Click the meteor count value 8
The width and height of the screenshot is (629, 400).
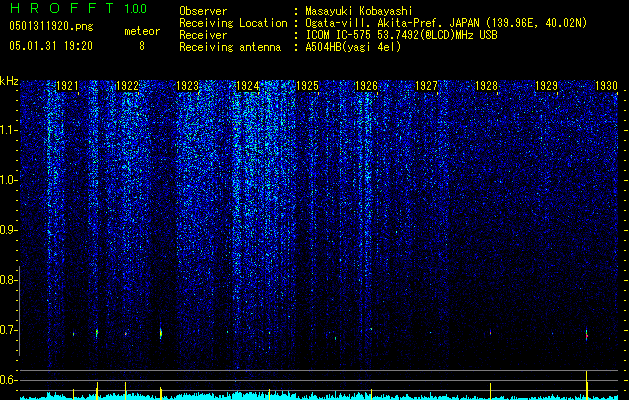point(142,46)
